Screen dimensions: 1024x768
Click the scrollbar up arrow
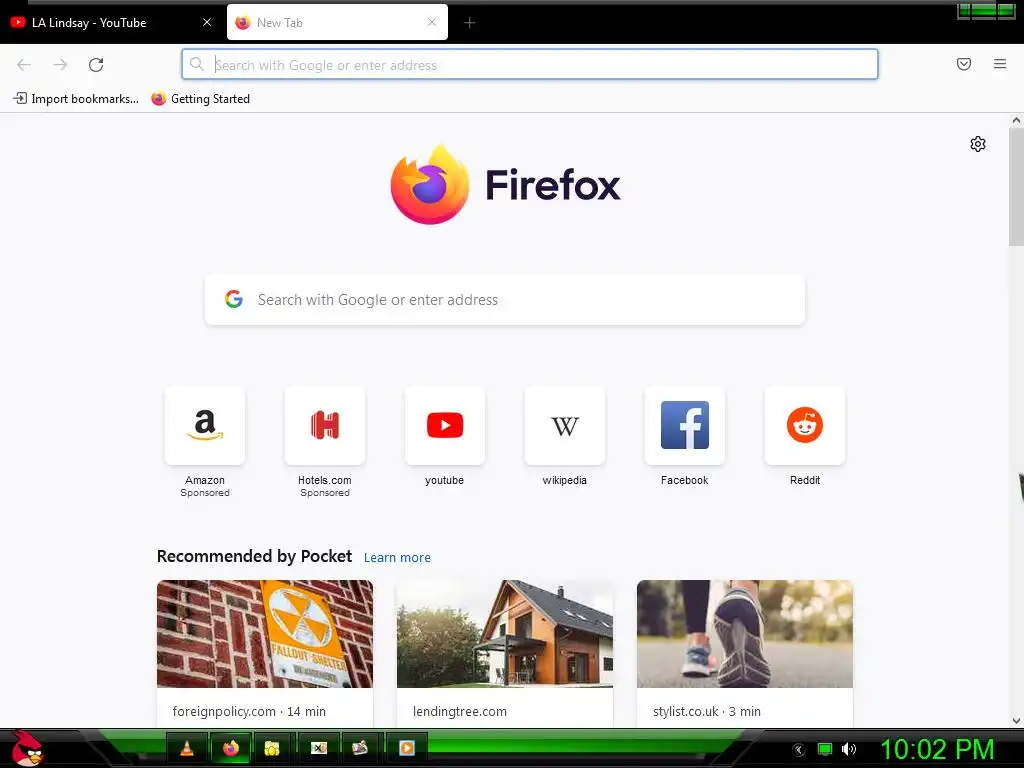click(1016, 120)
